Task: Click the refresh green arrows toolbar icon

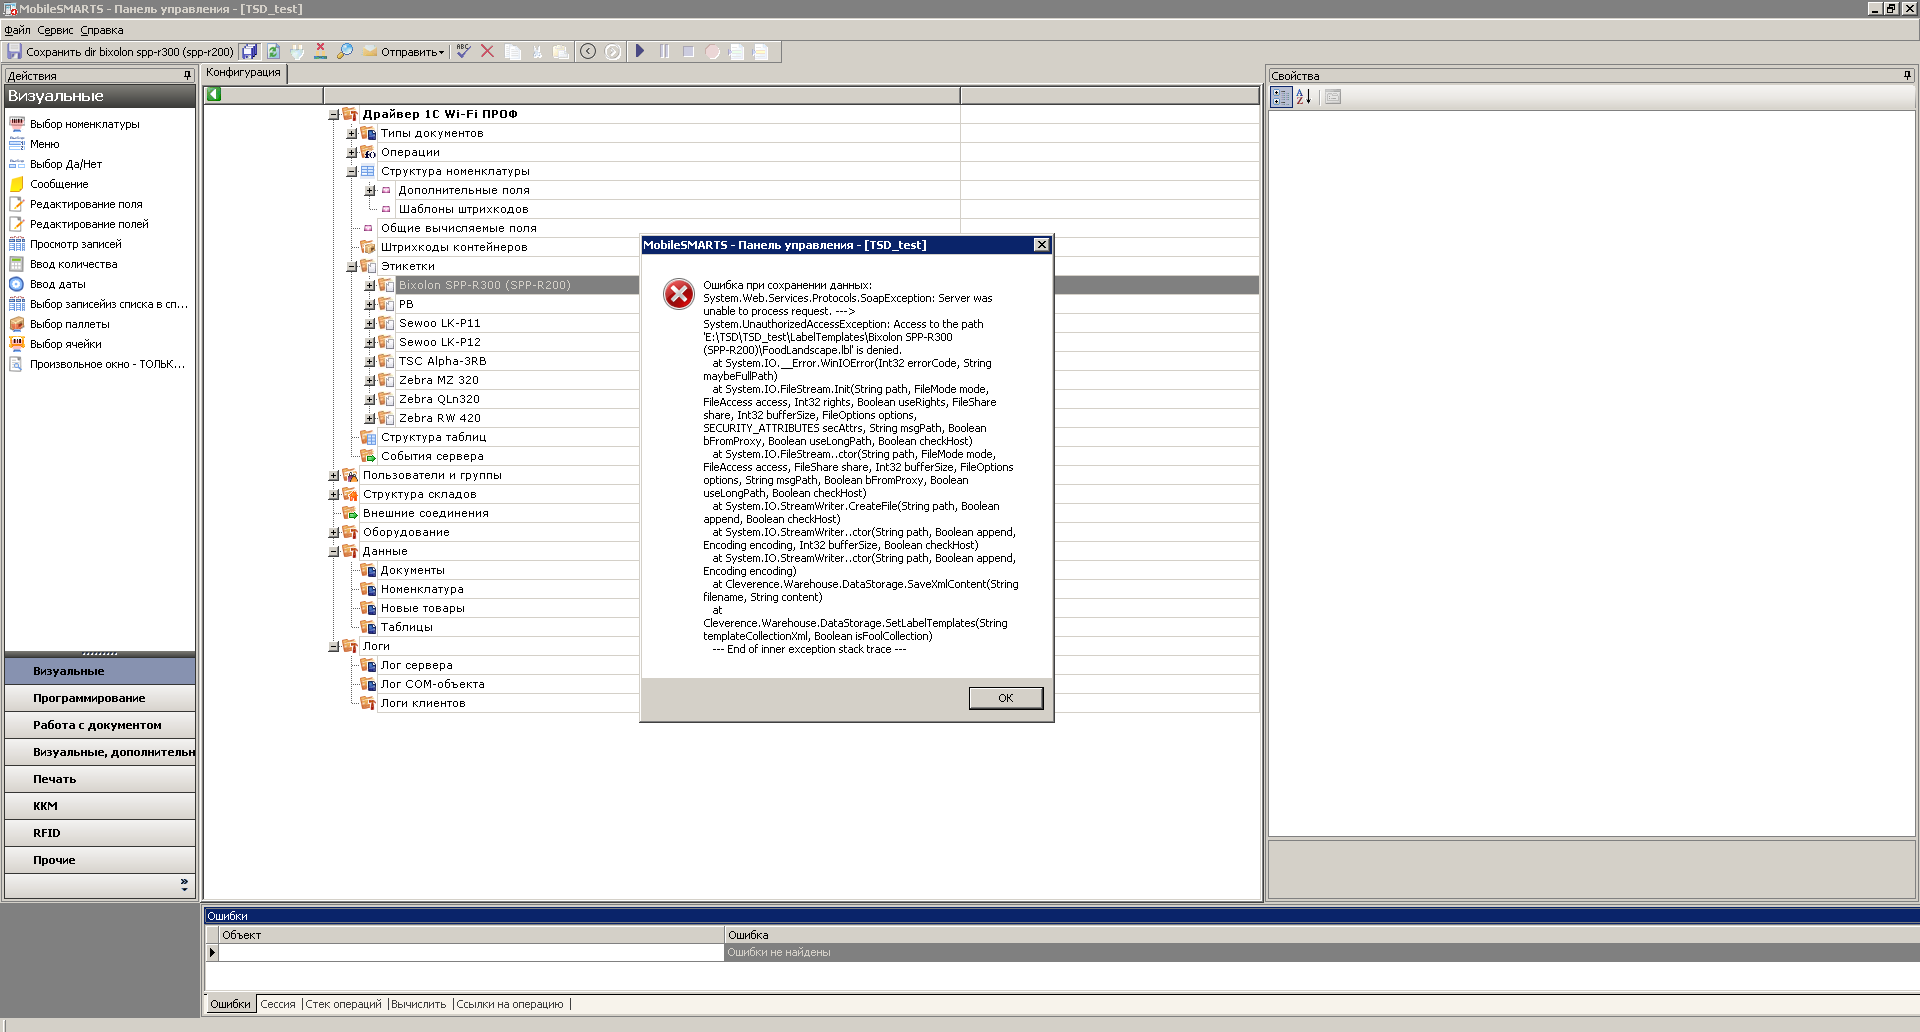Action: point(273,51)
